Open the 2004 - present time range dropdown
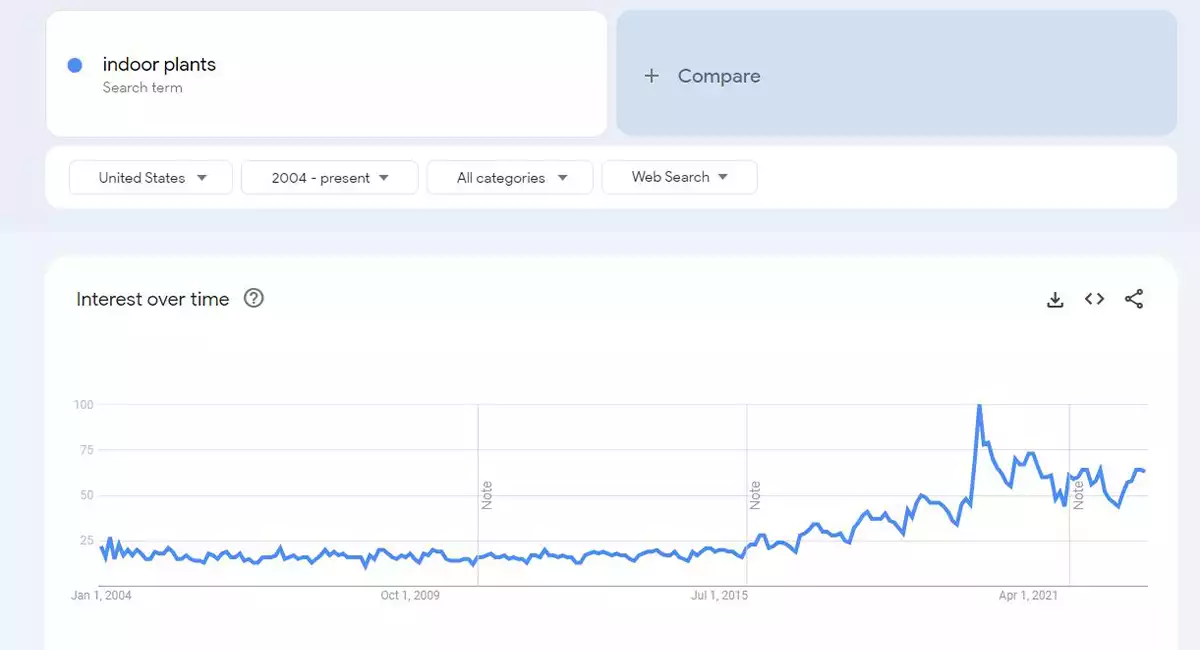Image resolution: width=1200 pixels, height=650 pixels. [x=330, y=177]
